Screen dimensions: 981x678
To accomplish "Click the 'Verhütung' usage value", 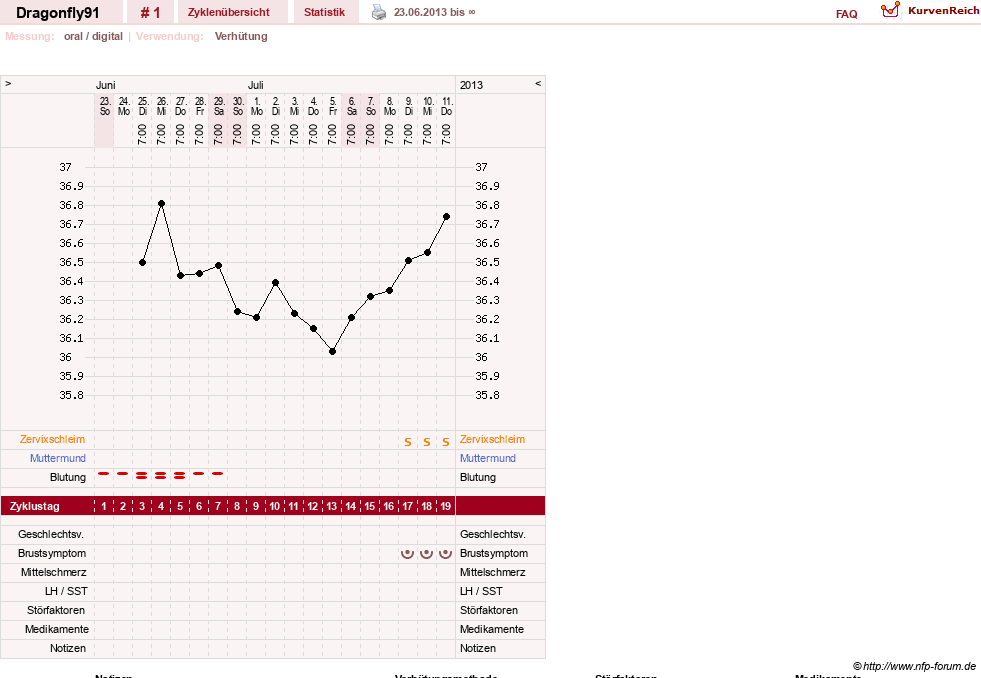I will [x=241, y=36].
